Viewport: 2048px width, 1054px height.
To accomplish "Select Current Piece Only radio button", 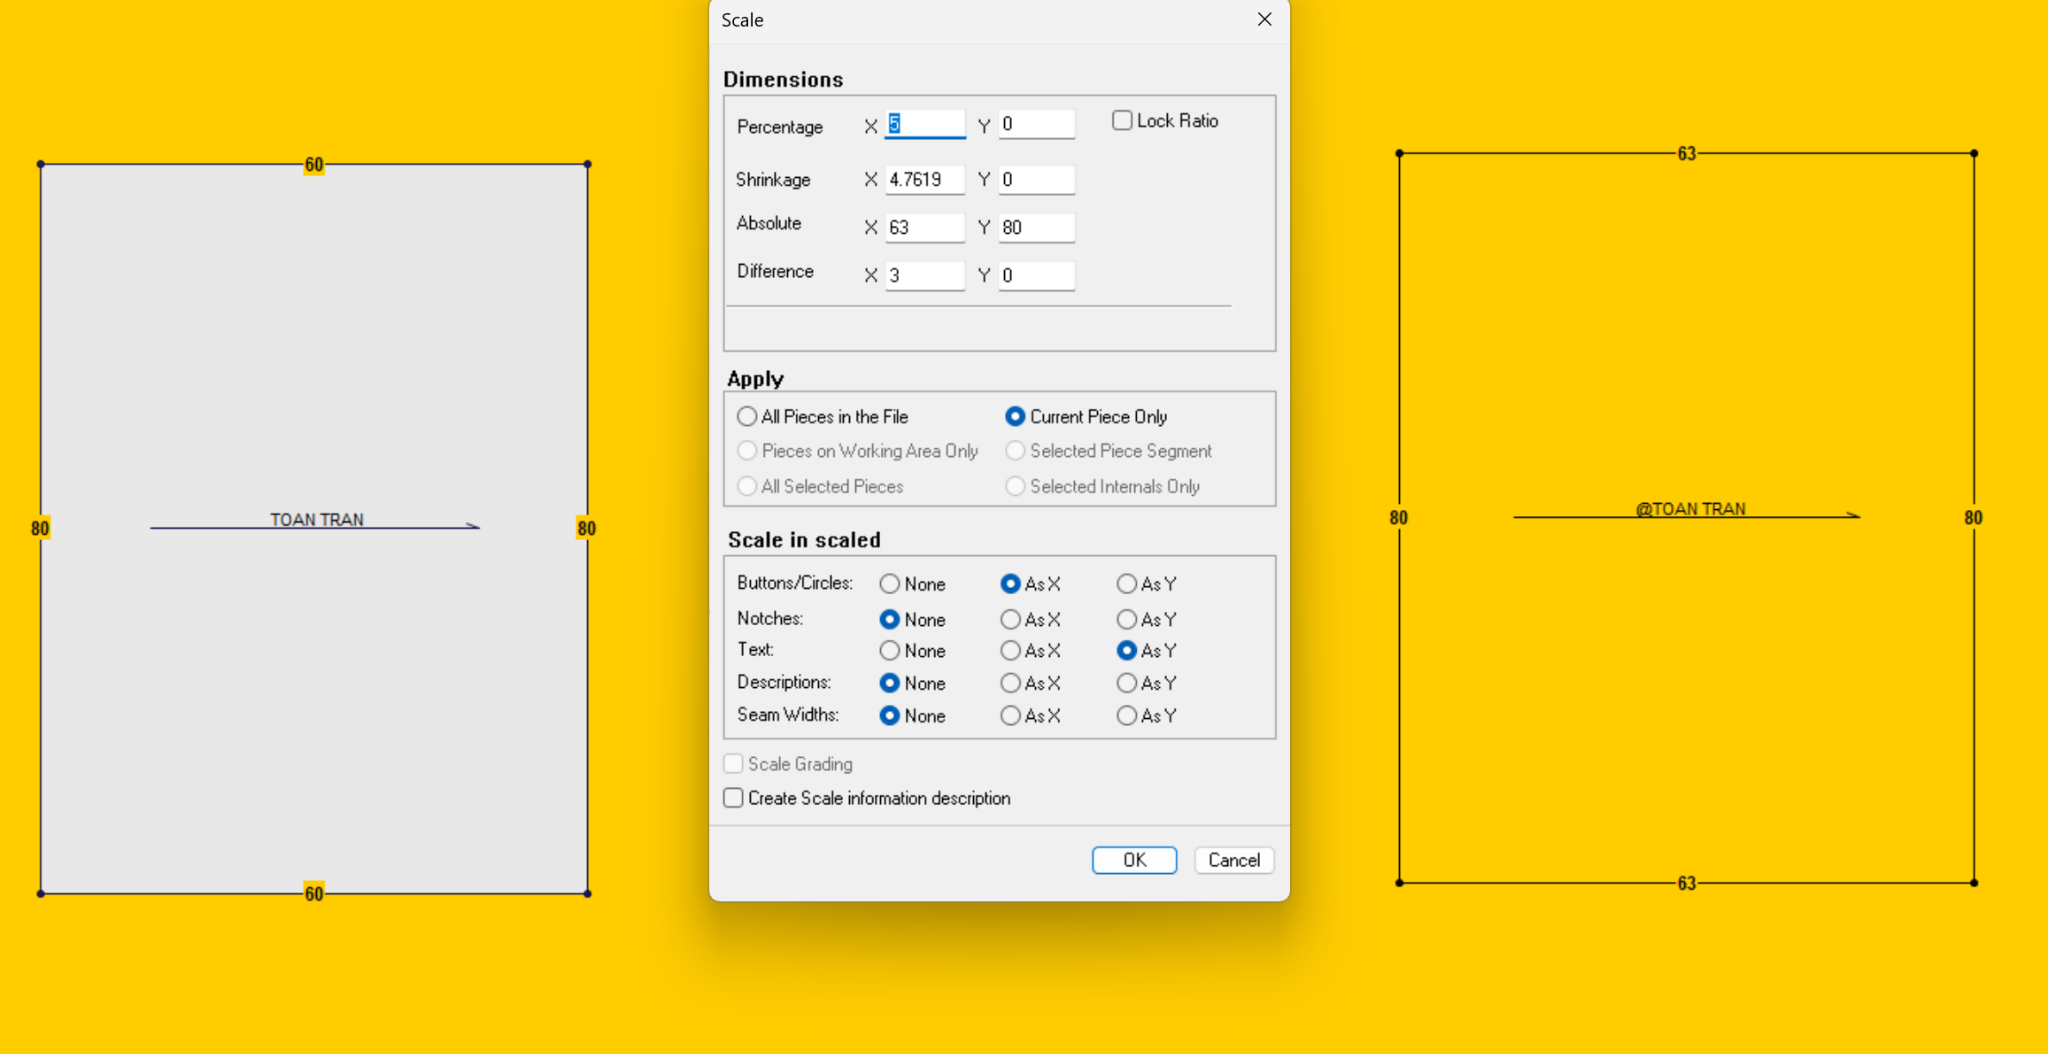I will click(x=1015, y=417).
